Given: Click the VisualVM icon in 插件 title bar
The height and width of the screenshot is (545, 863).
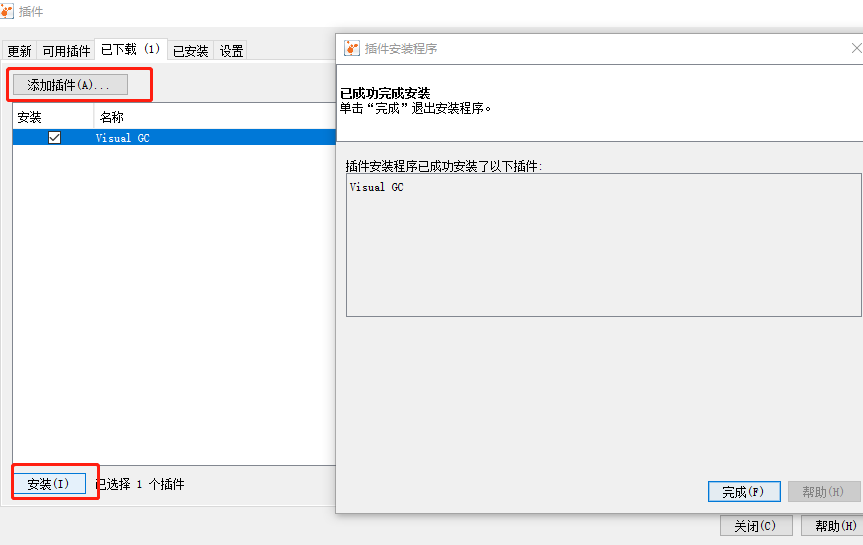Looking at the screenshot, I should tap(7, 11).
